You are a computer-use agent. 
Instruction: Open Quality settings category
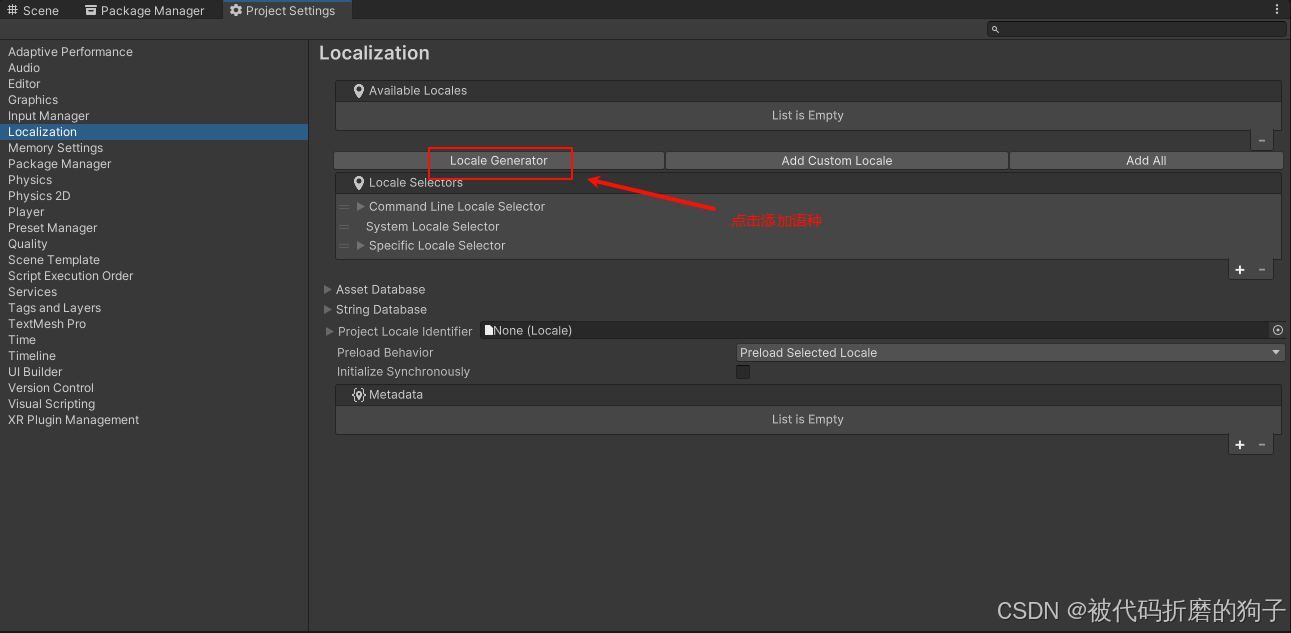tap(28, 244)
